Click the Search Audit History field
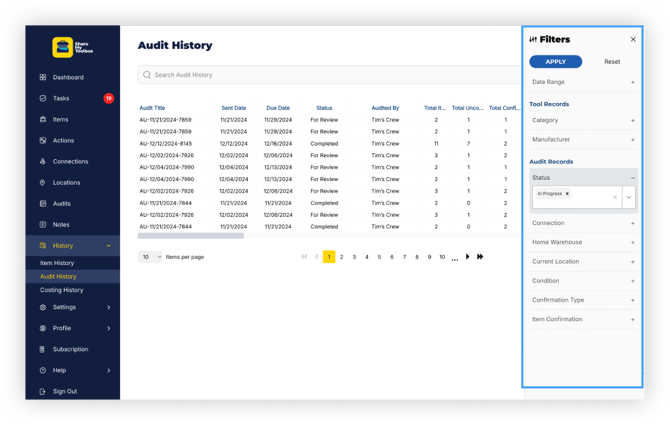The width and height of the screenshot is (670, 425). [x=331, y=75]
